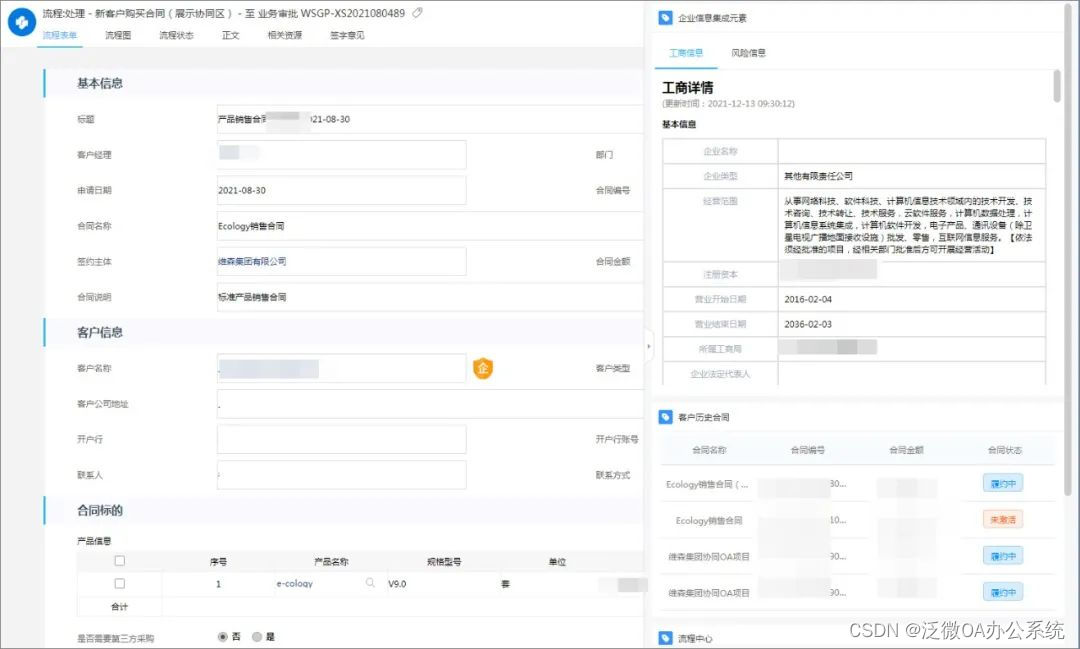Click the 客户公司地址 field
1080x649 pixels.
(x=430, y=404)
